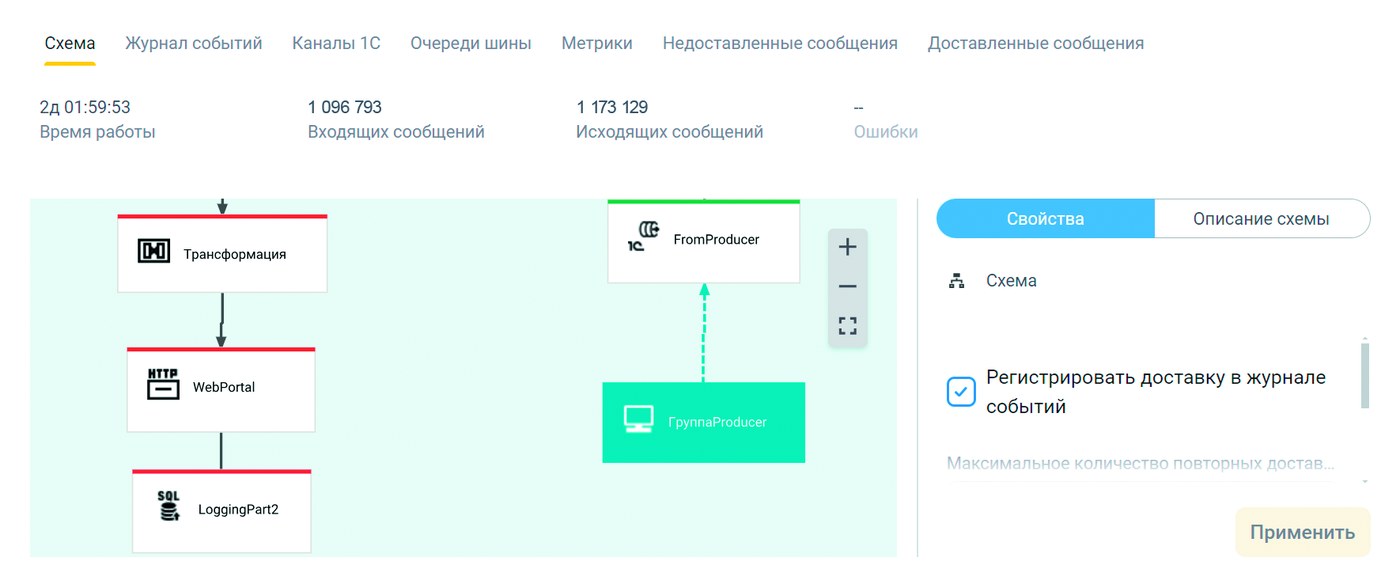Image resolution: width=1400 pixels, height=584 pixels.
Task: Click incoming messages count 1 096 793
Action: pyautogui.click(x=345, y=107)
